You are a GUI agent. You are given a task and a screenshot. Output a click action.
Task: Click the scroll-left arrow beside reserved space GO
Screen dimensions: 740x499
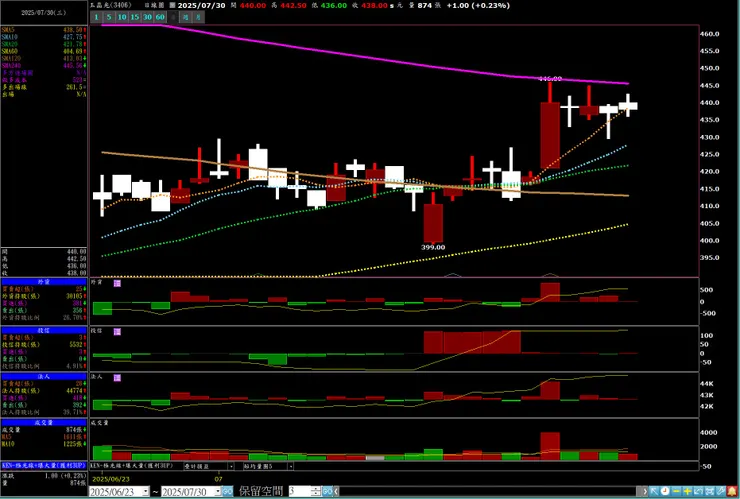[336, 491]
